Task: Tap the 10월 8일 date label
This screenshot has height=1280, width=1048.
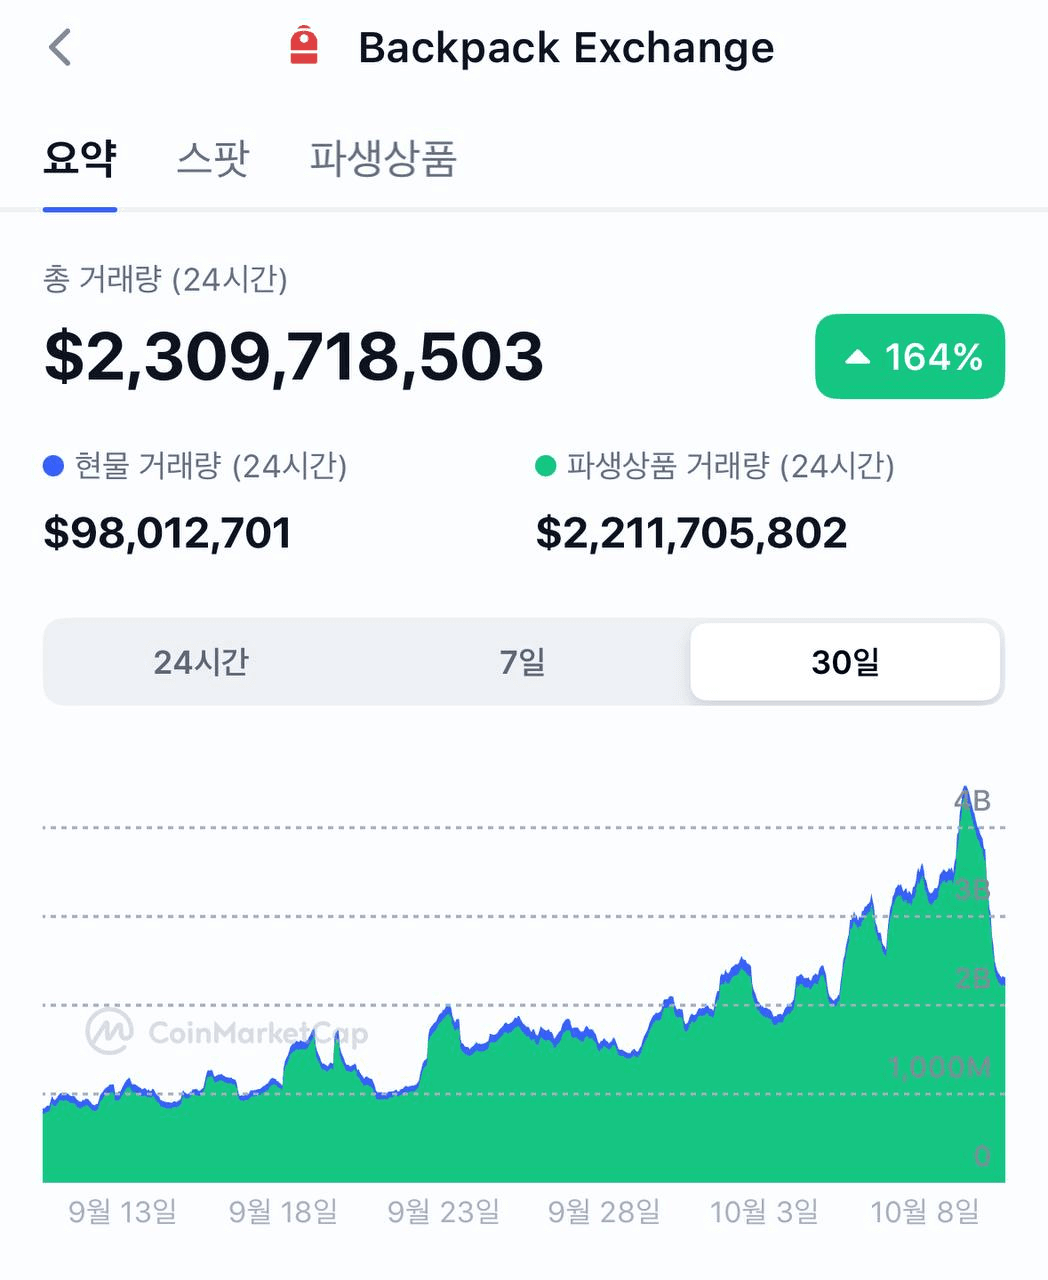Action: [925, 1212]
